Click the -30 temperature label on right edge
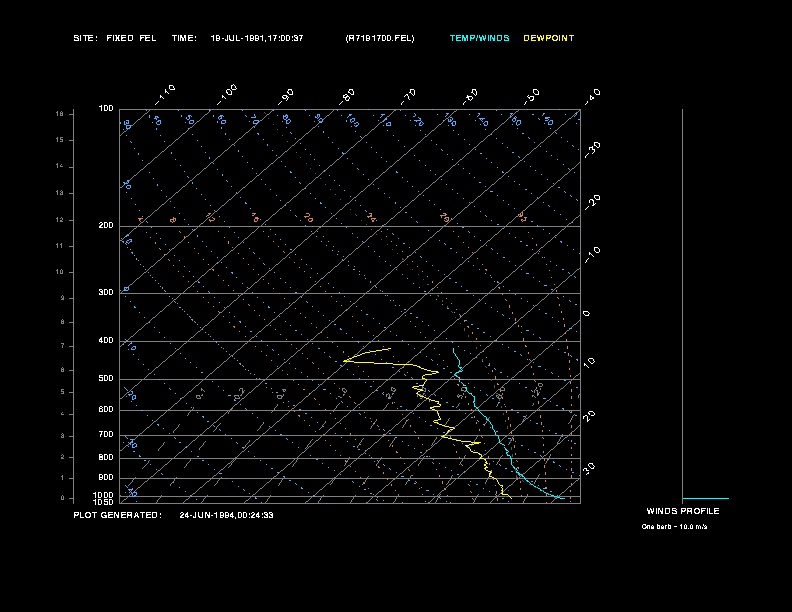 point(592,150)
